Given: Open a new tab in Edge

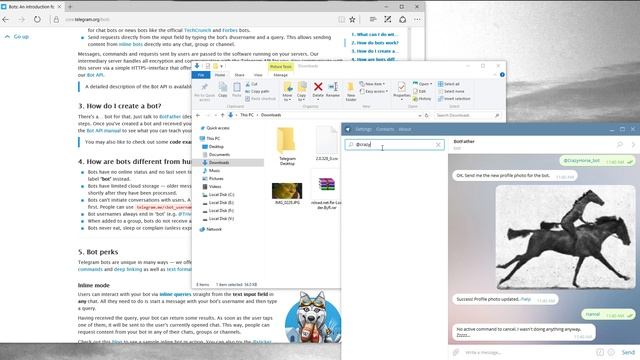Looking at the screenshot, I should pos(70,7).
